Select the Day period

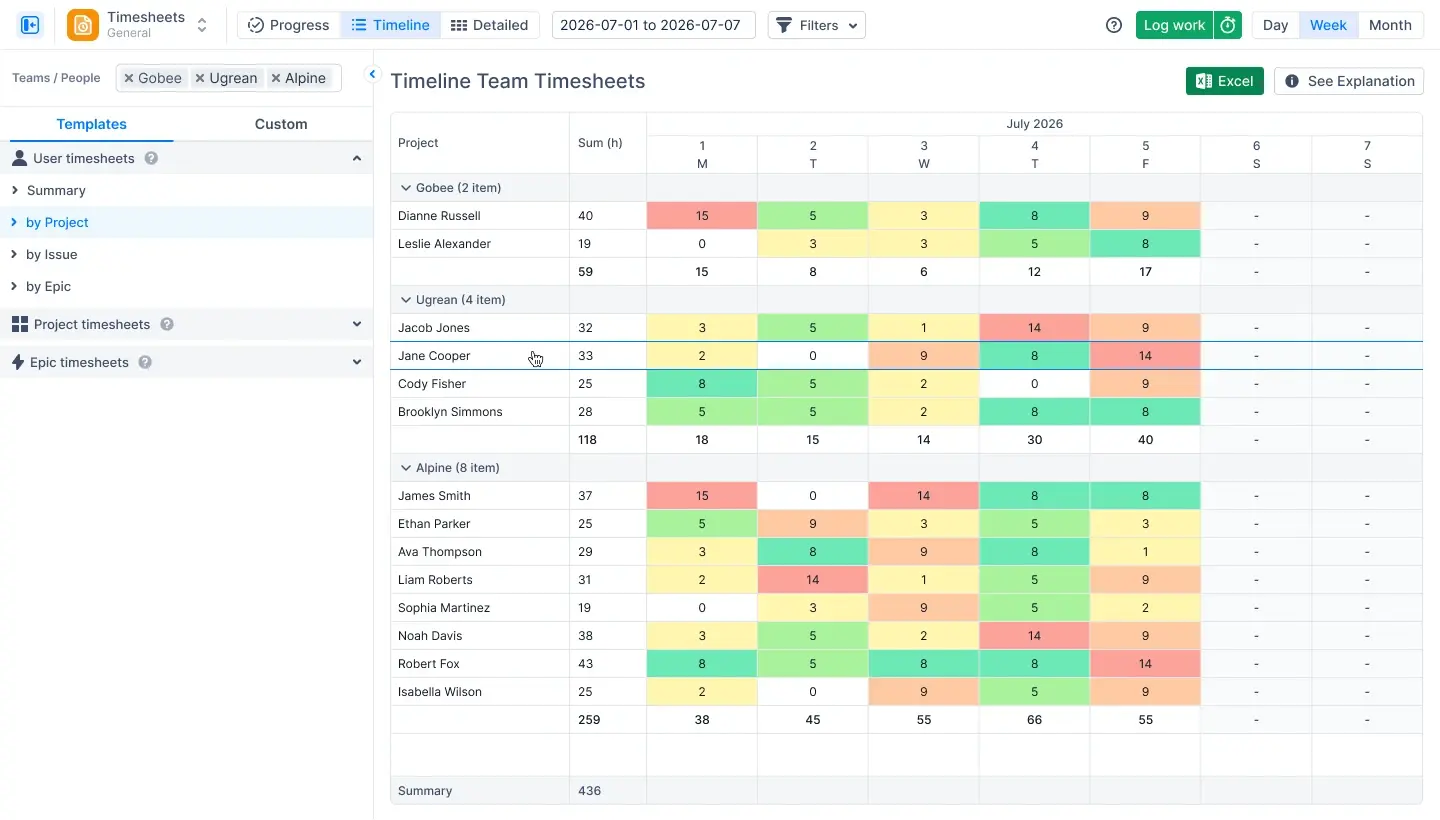click(x=1275, y=25)
